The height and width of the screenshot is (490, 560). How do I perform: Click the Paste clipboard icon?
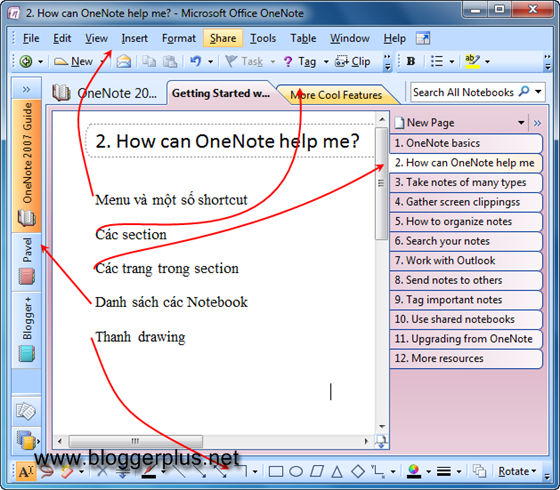coord(170,61)
